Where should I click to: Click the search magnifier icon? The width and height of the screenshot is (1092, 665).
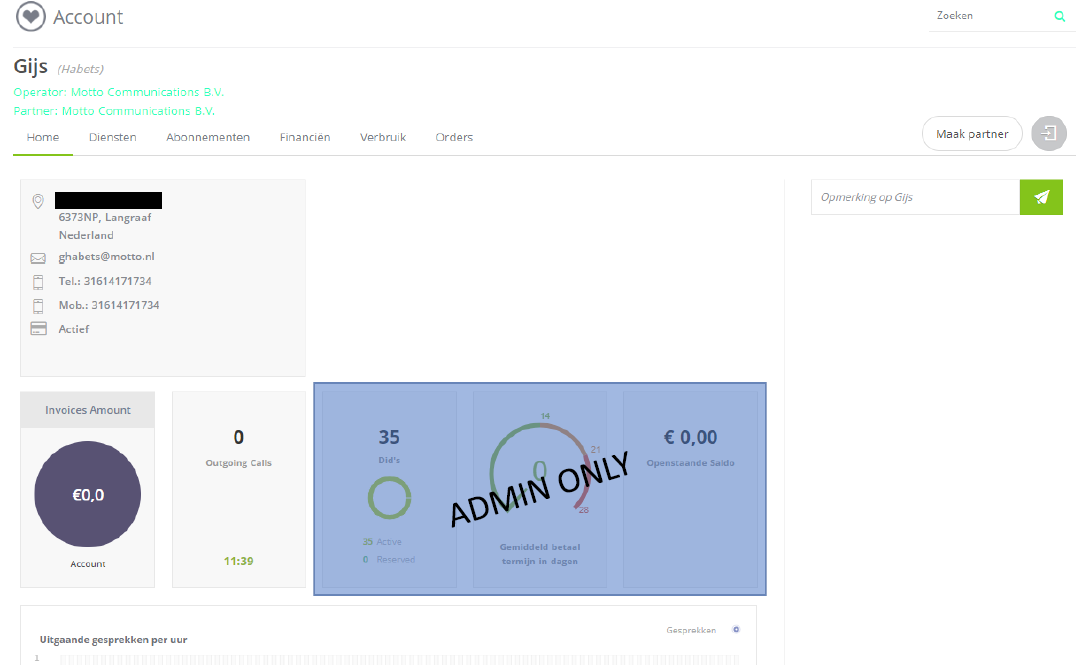(1059, 16)
